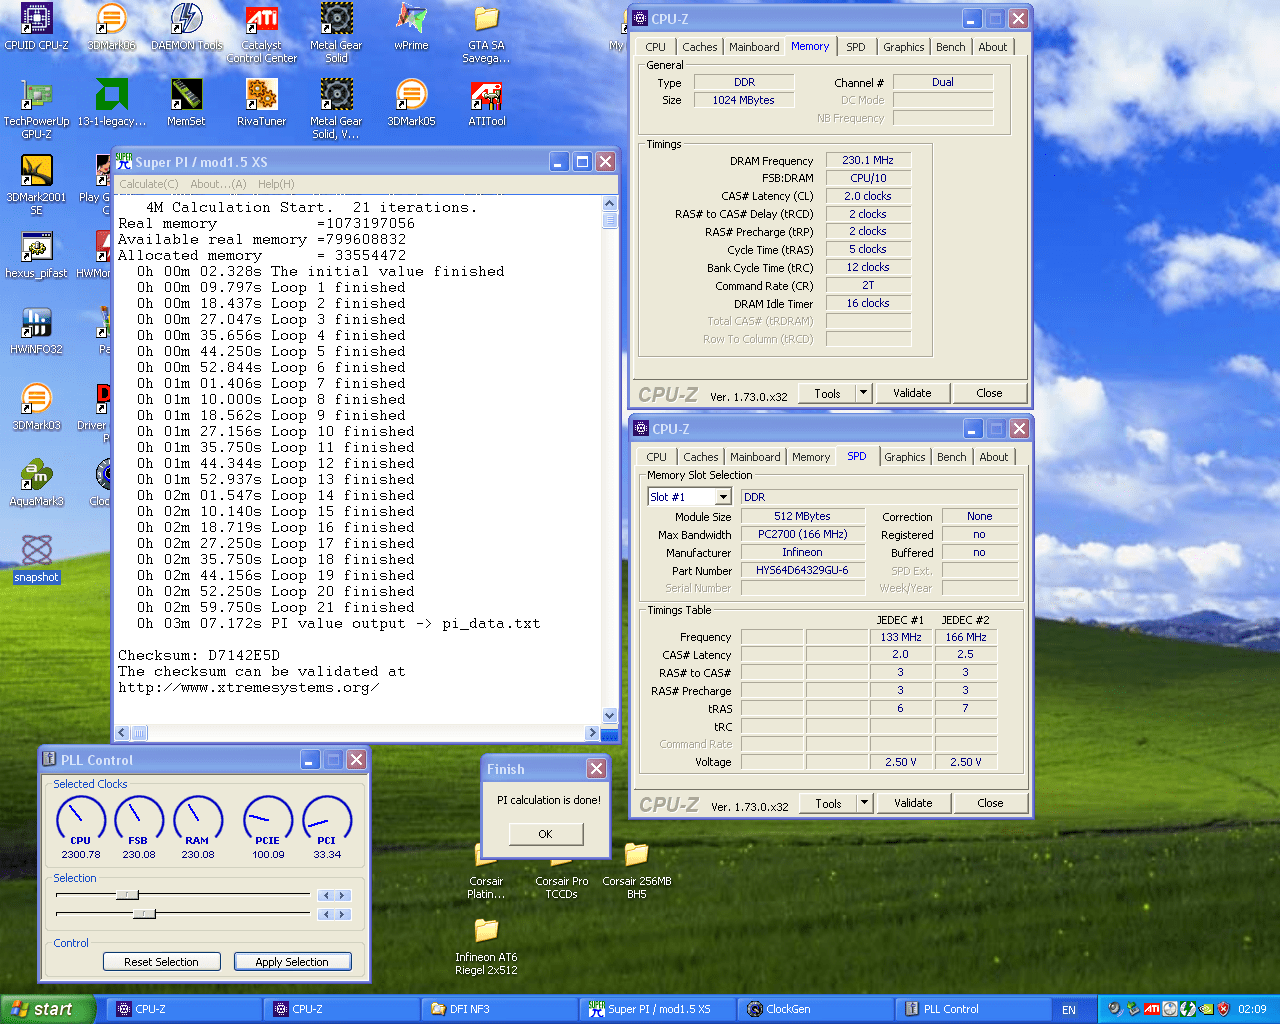Screen dimensions: 1280x1024
Task: Open GTA SA Savegame folder
Action: pyautogui.click(x=486, y=34)
